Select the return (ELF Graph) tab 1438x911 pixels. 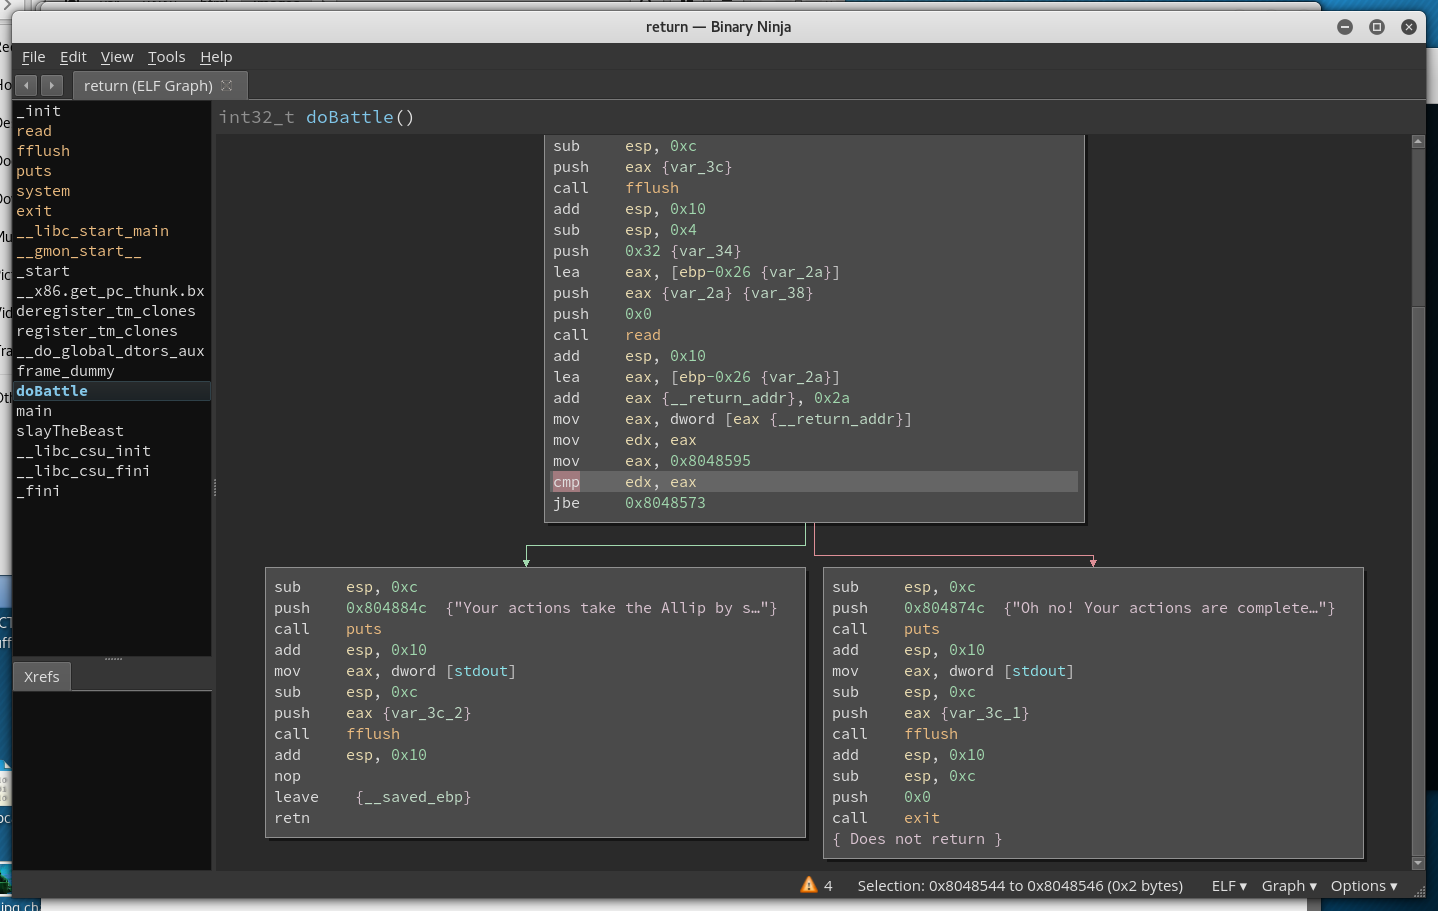point(148,86)
